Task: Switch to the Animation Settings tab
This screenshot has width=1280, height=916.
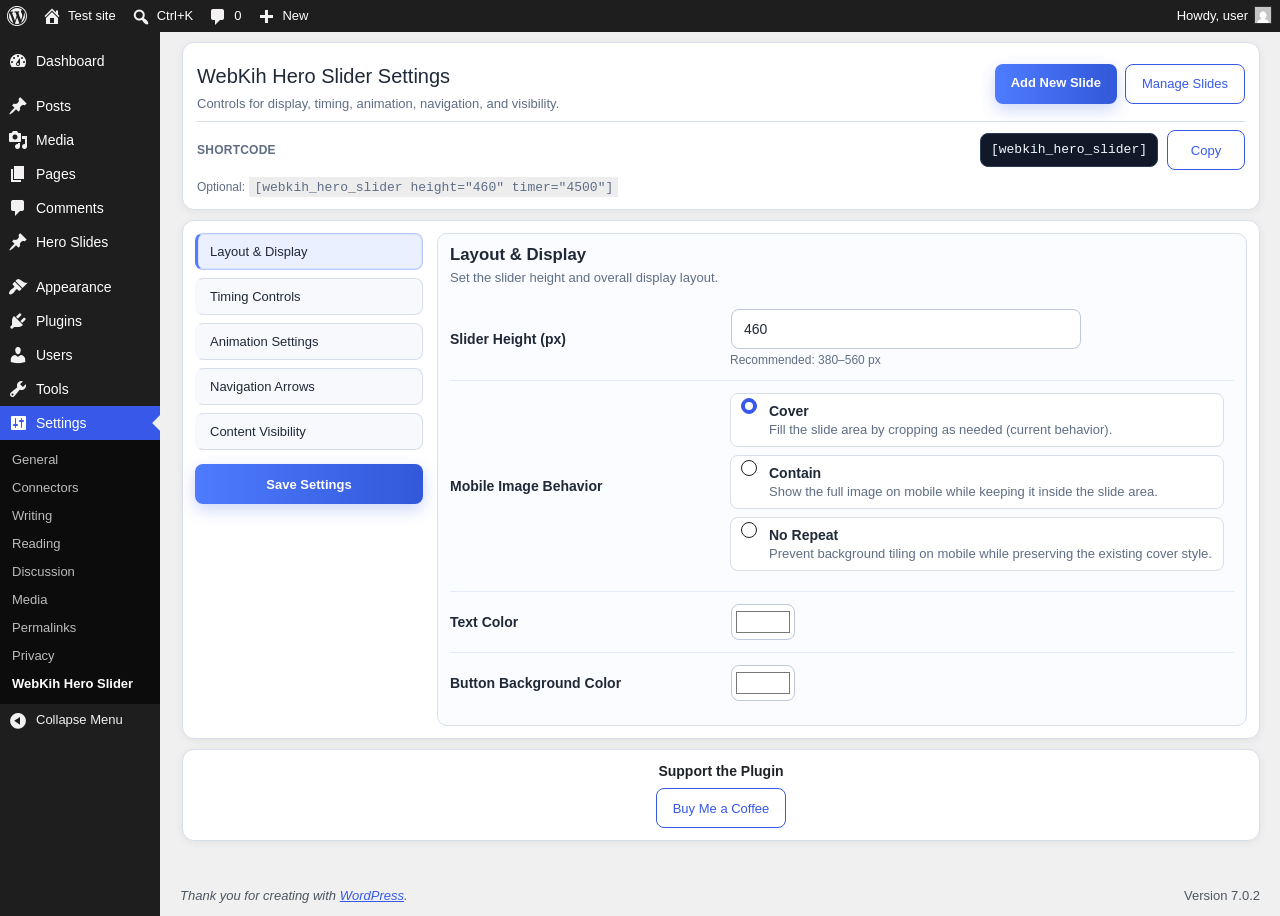Action: point(309,342)
